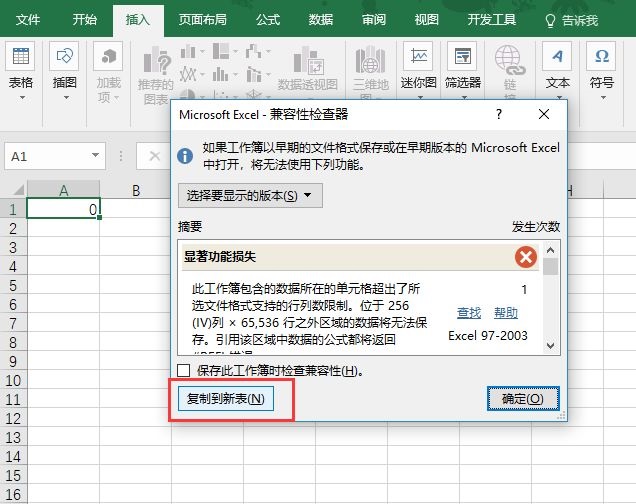
Task: Select cell A1 containing 0
Action: tap(63, 208)
